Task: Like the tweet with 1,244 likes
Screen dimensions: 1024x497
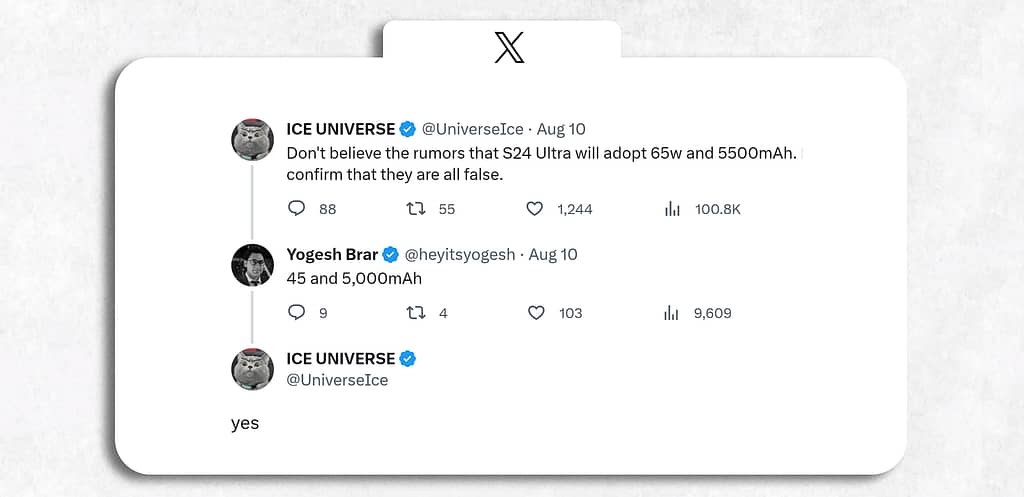Action: click(535, 209)
